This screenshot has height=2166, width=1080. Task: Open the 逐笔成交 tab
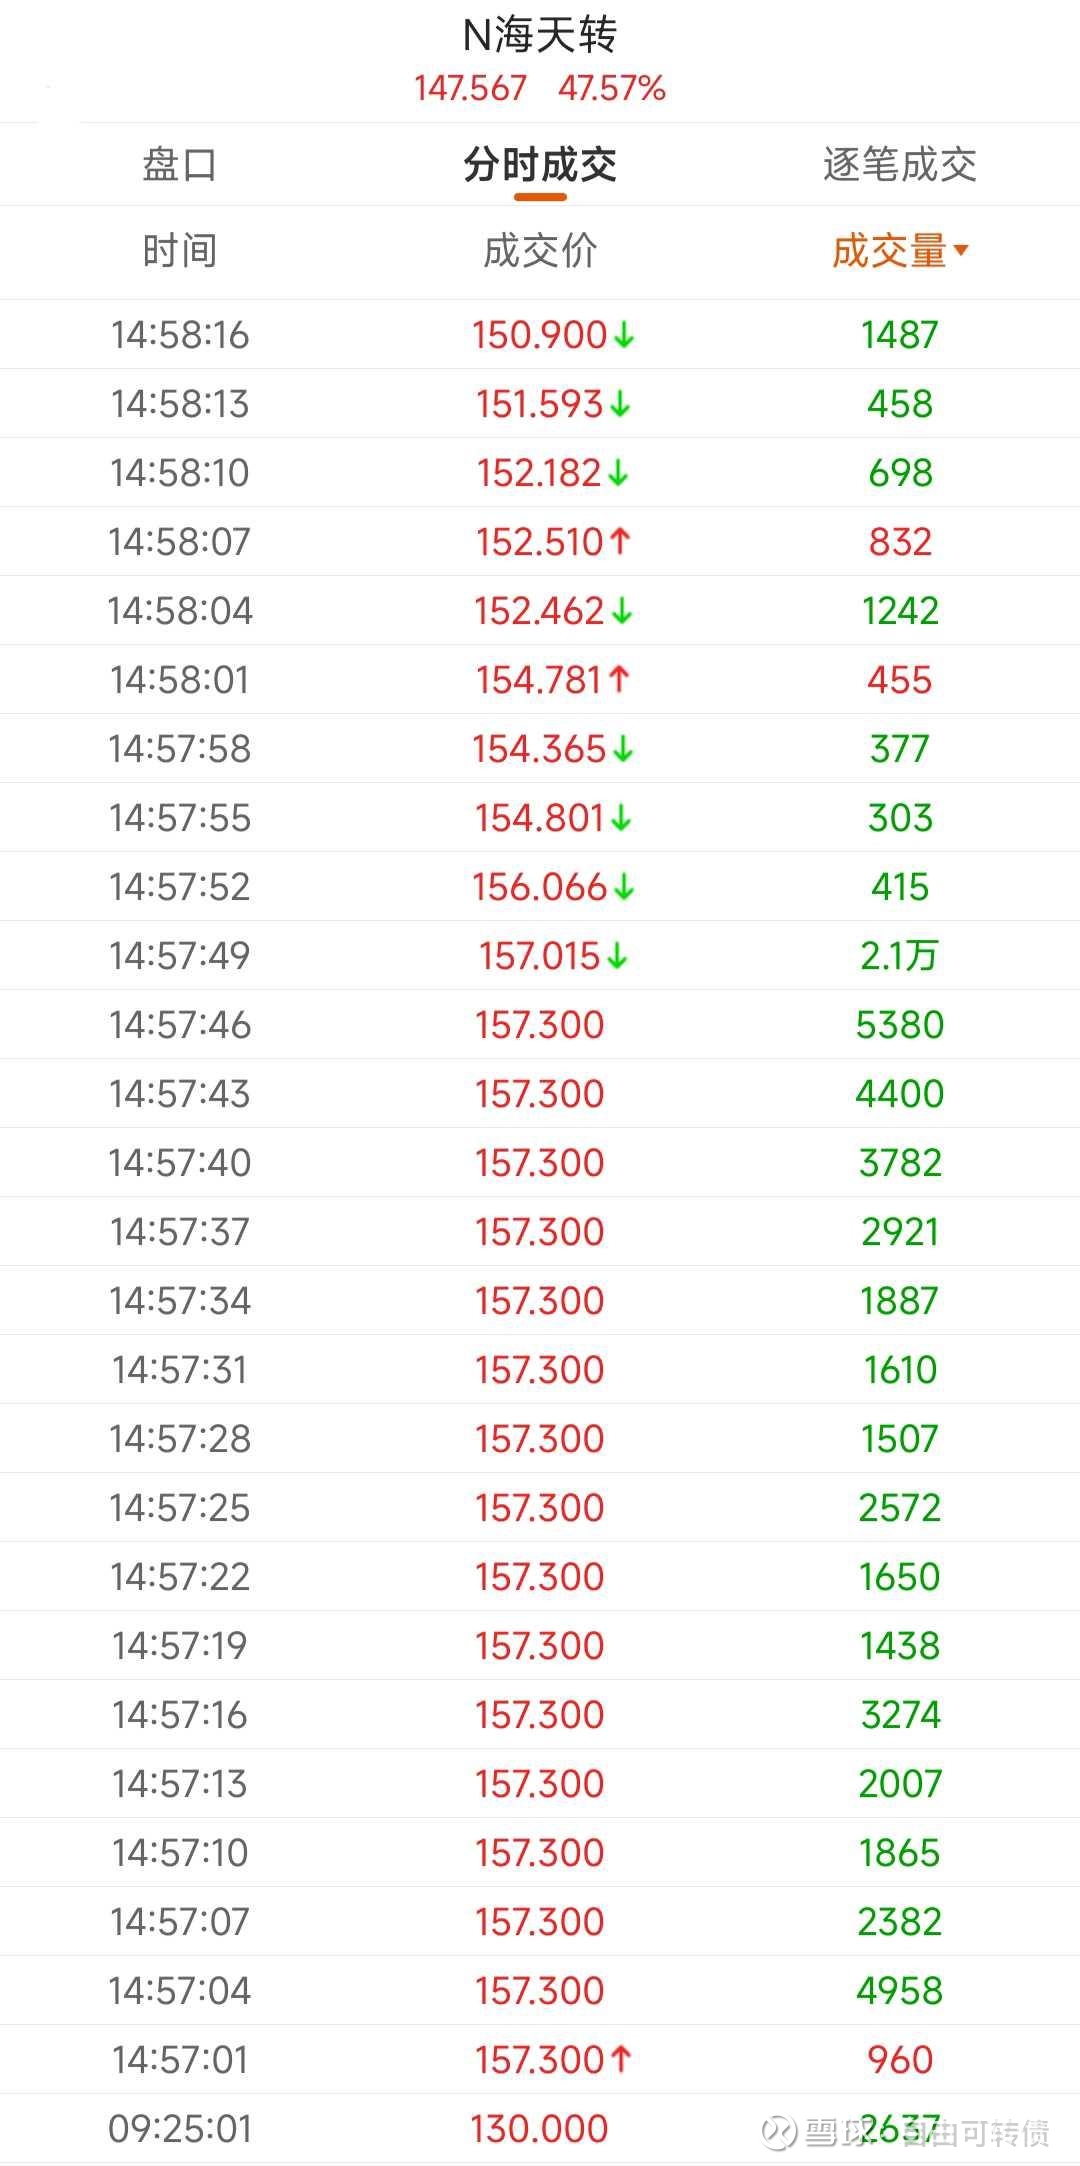click(899, 165)
